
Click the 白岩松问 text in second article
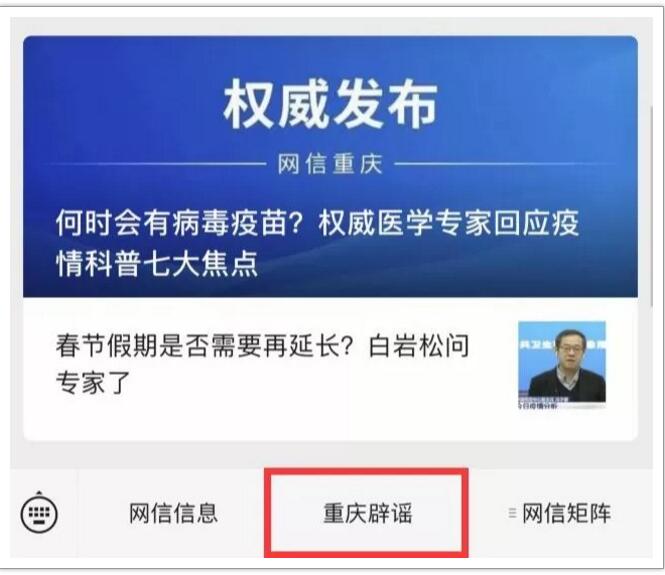419,346
